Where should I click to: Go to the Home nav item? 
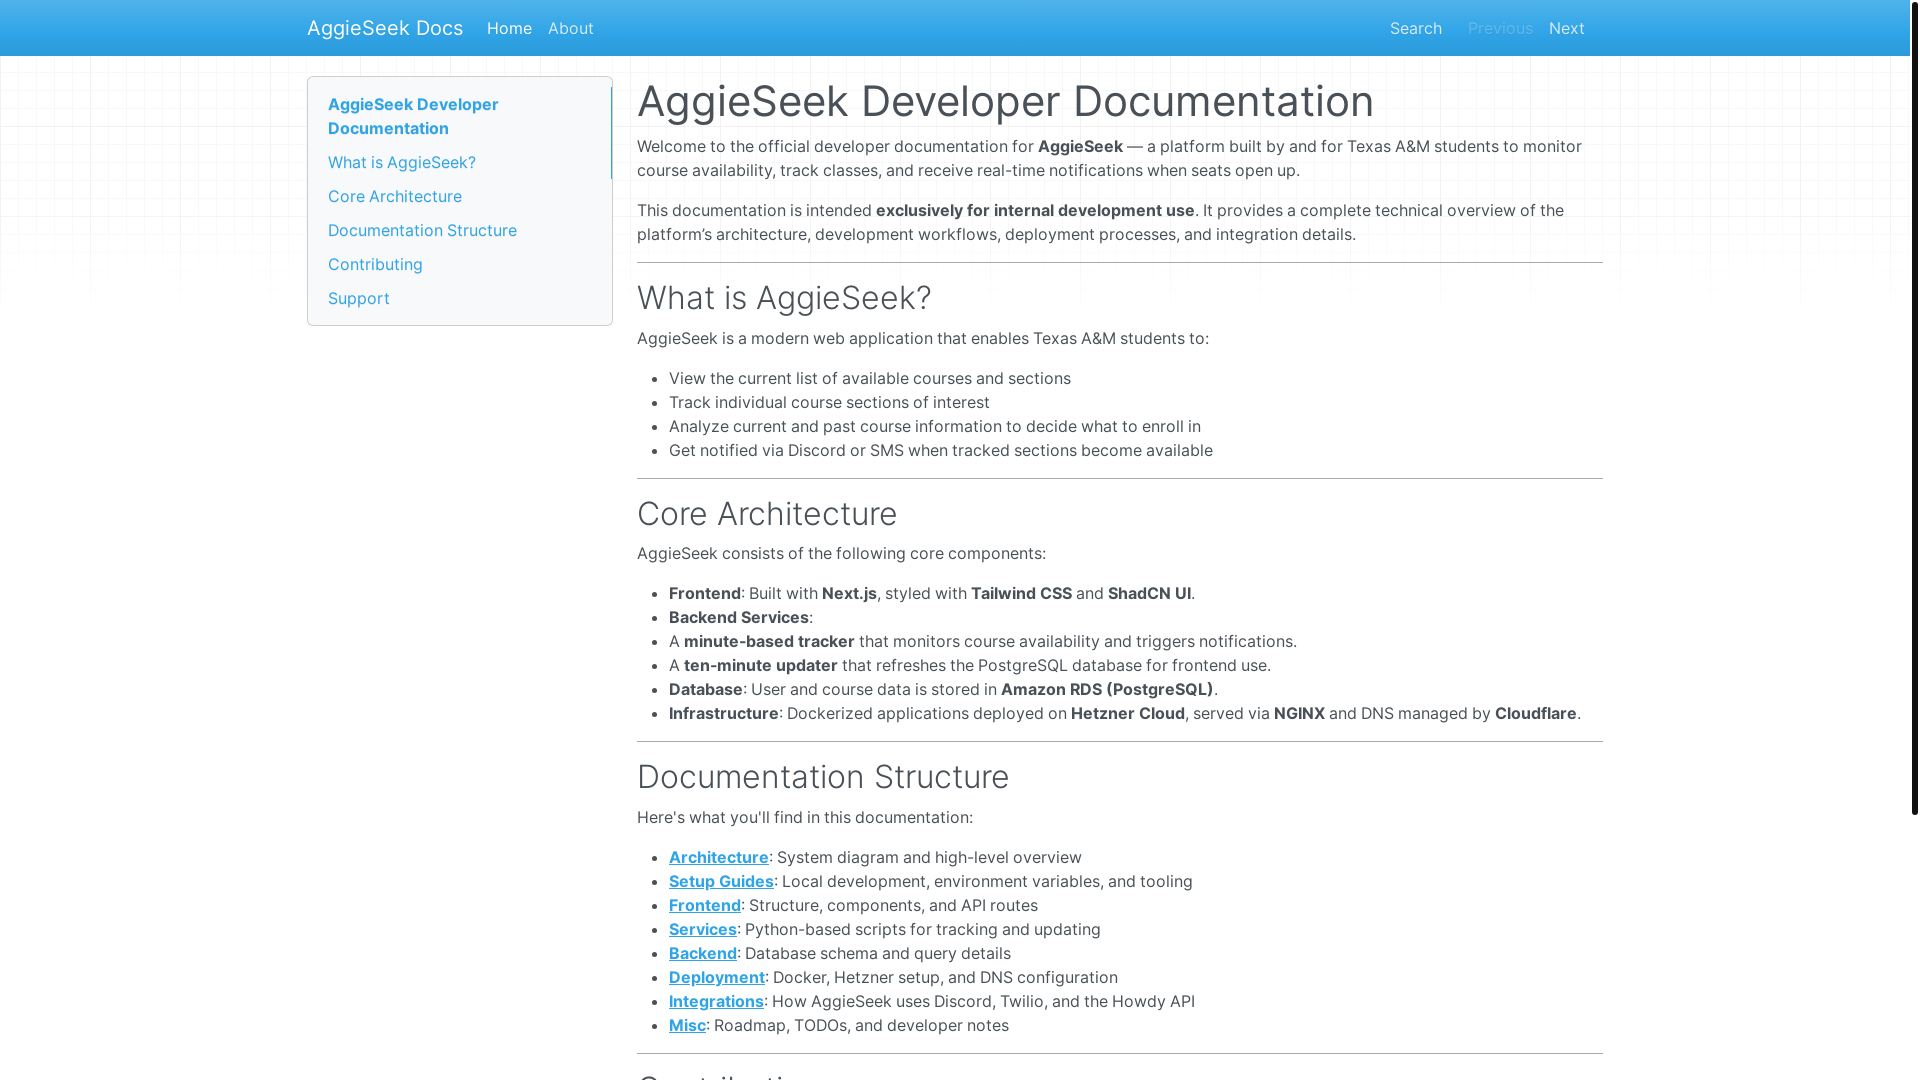click(509, 28)
